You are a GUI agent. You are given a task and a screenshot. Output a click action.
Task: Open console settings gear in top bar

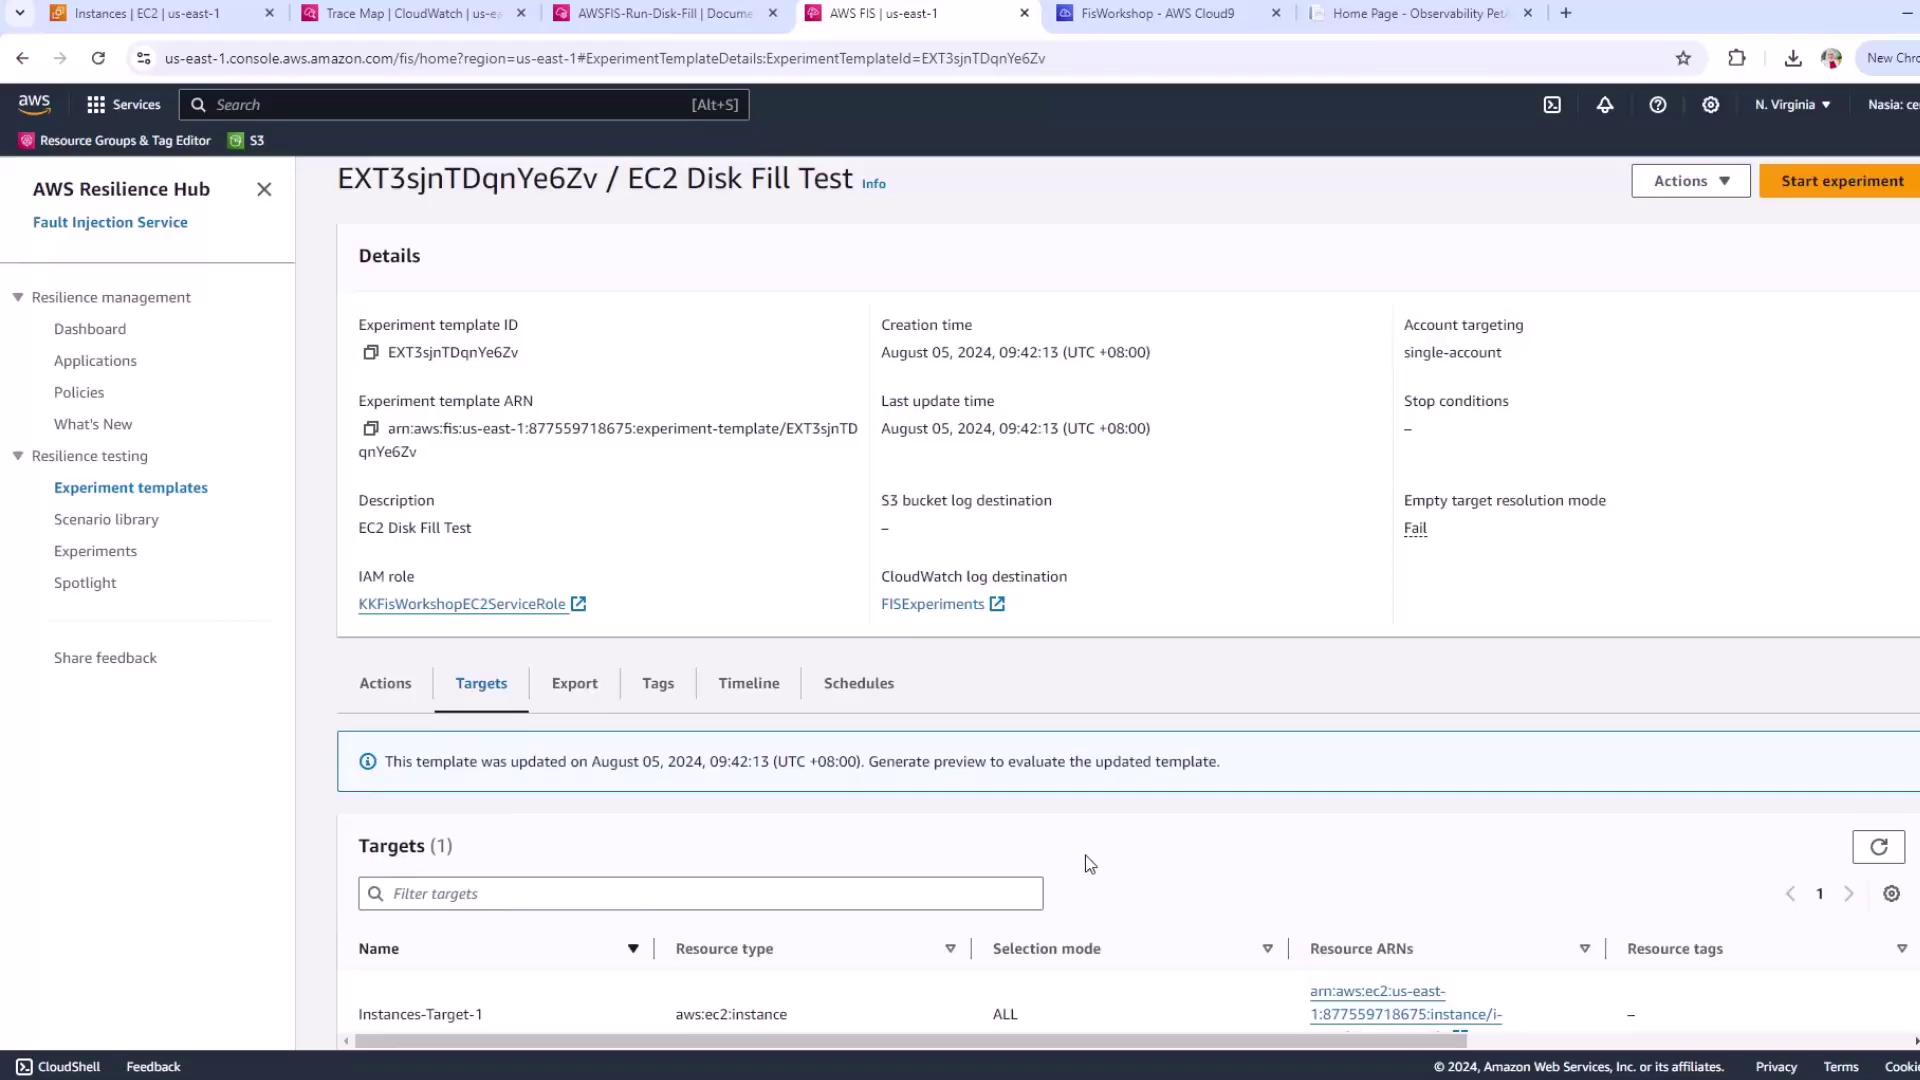tap(1711, 105)
